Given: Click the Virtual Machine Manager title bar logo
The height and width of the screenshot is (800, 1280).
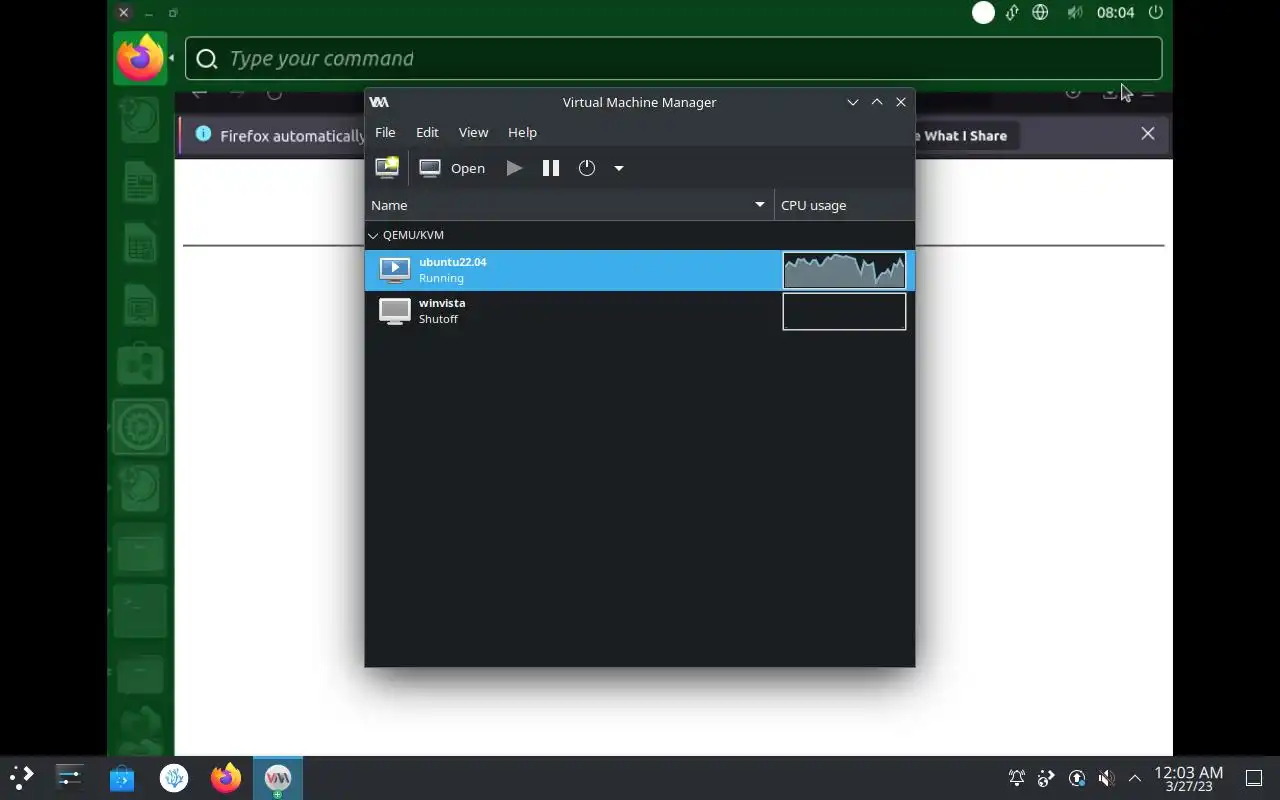Looking at the screenshot, I should pos(379,102).
